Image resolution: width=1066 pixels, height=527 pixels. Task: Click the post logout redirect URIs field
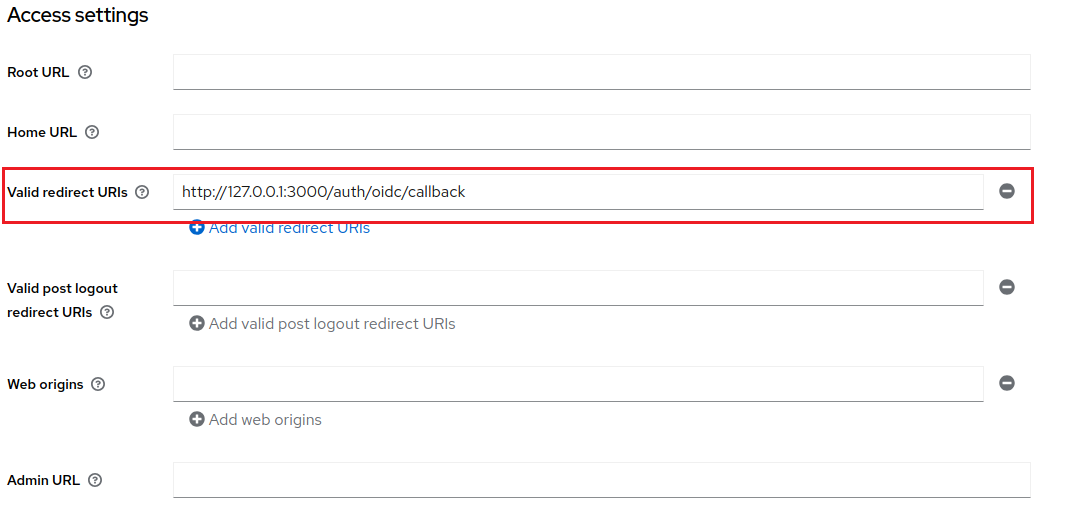pos(578,288)
